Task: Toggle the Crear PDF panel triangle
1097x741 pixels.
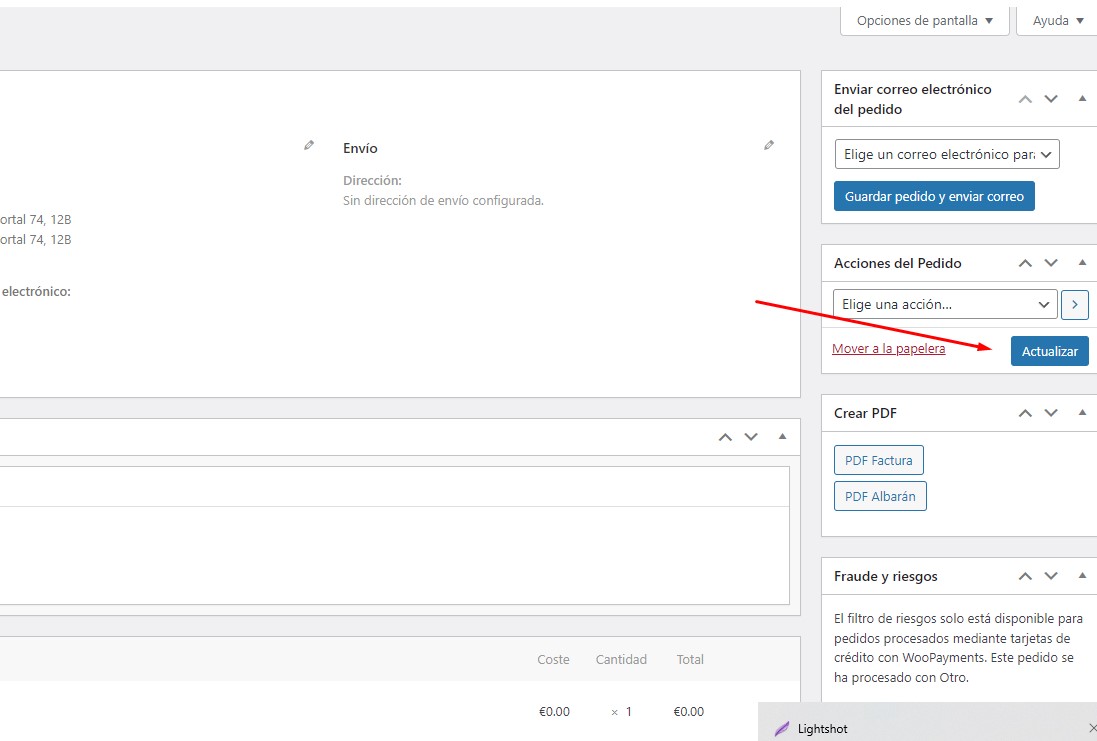Action: (1082, 413)
